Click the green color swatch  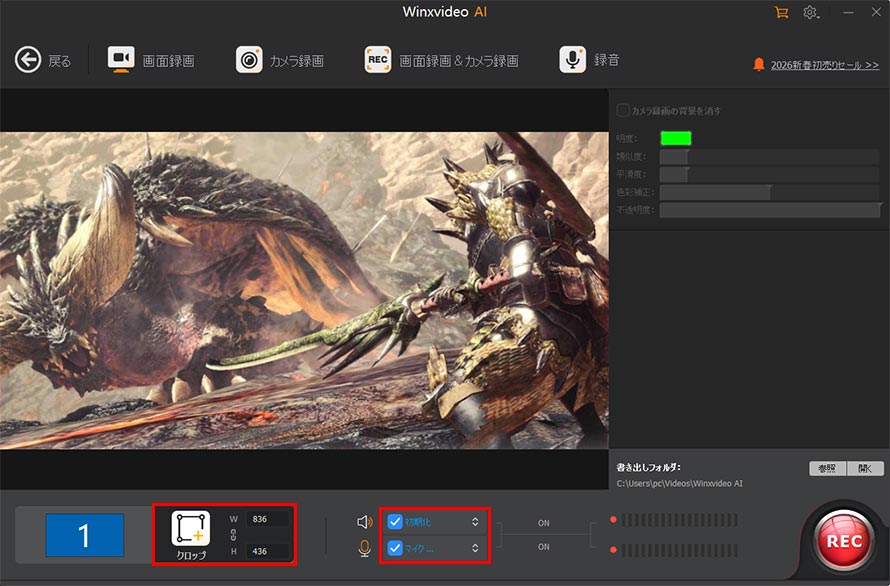tap(675, 138)
